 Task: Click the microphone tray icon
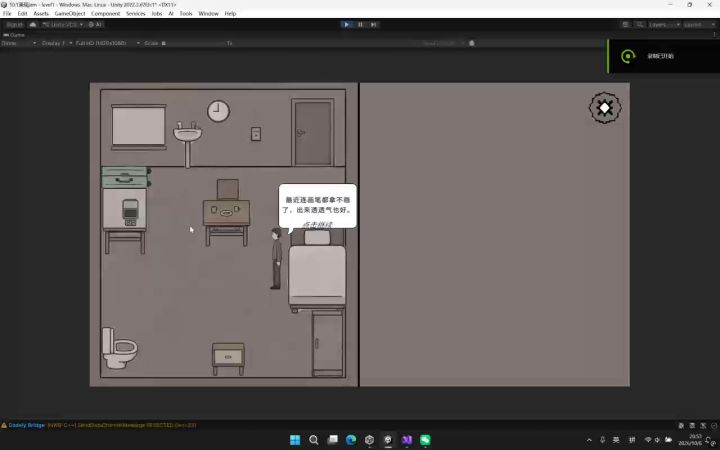coord(602,440)
